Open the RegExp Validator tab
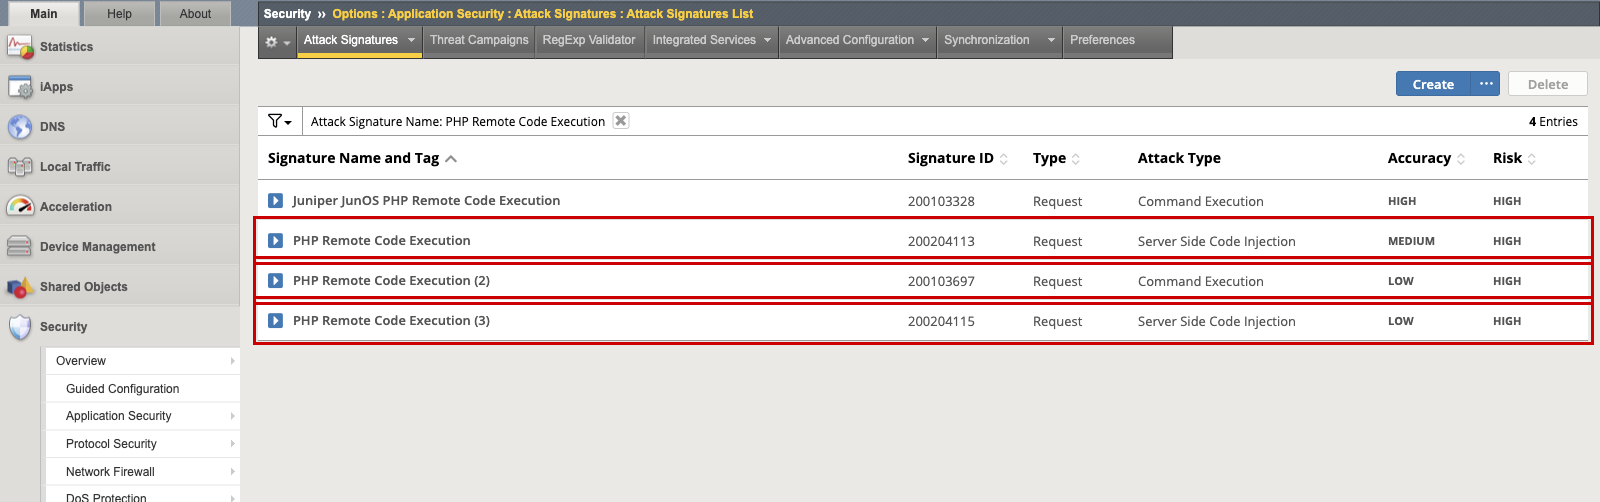The height and width of the screenshot is (502, 1600). [589, 41]
